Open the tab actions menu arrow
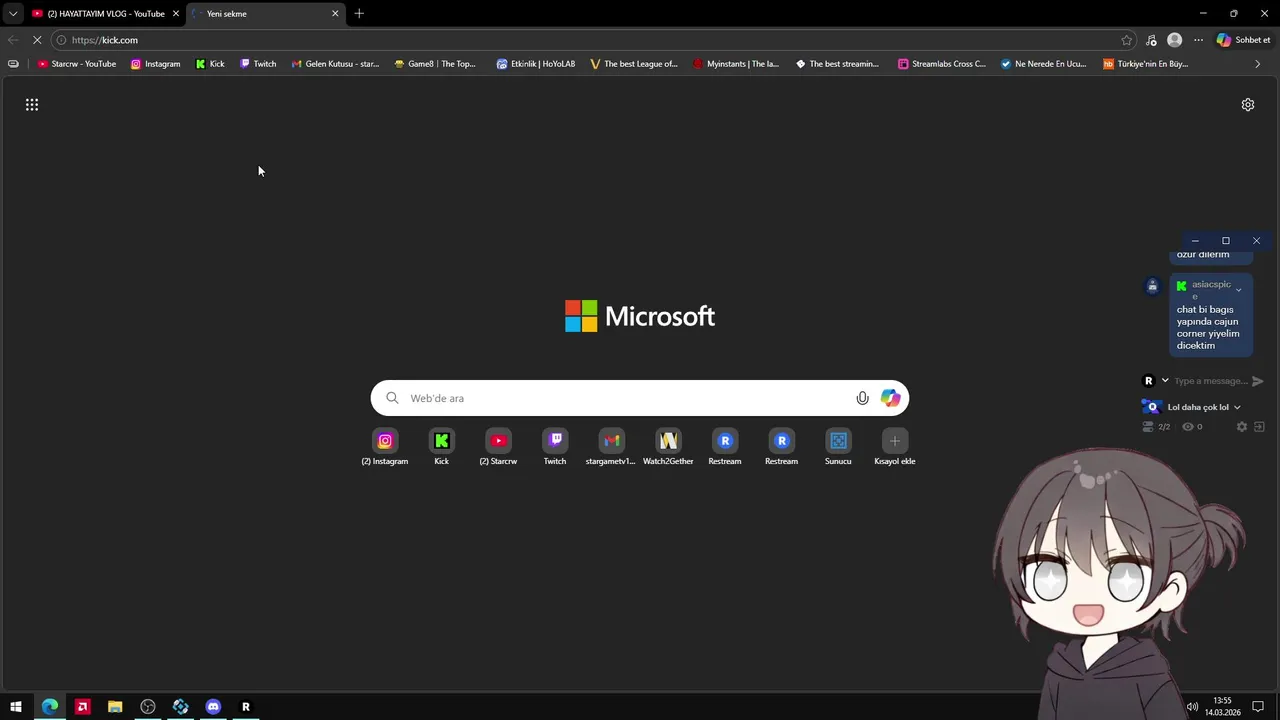The height and width of the screenshot is (720, 1280). [x=13, y=14]
